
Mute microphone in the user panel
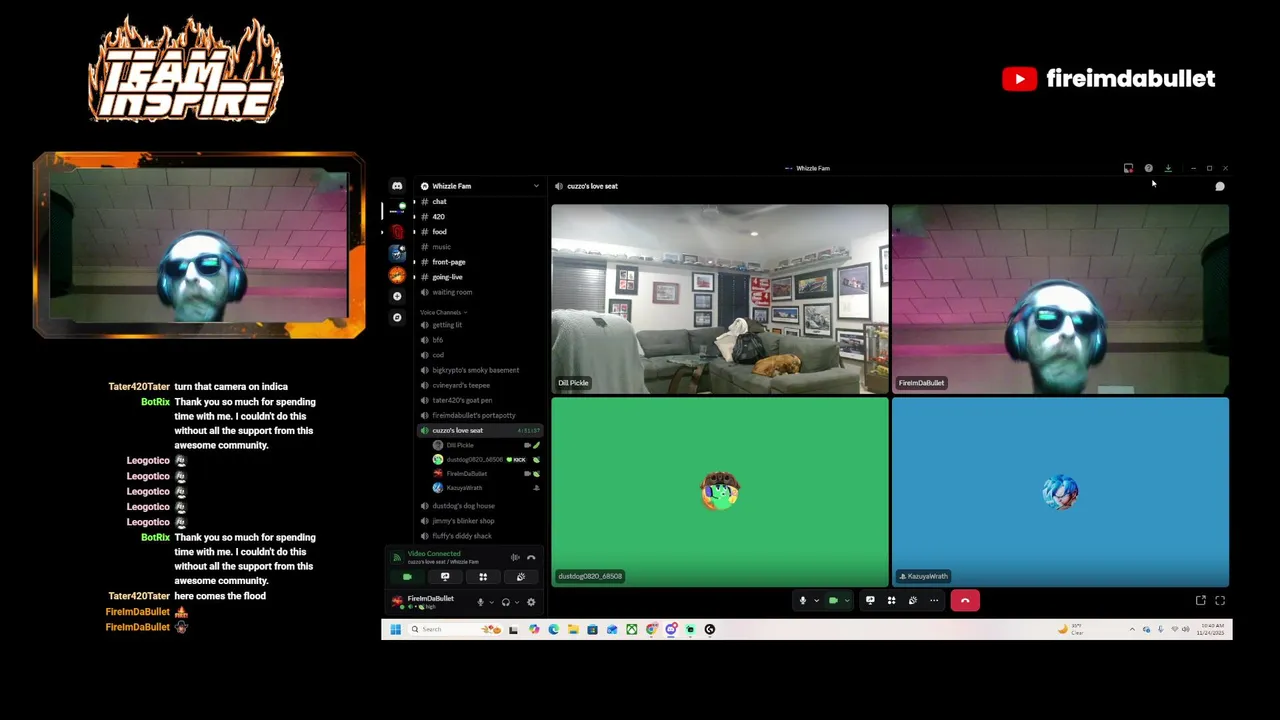pos(481,602)
